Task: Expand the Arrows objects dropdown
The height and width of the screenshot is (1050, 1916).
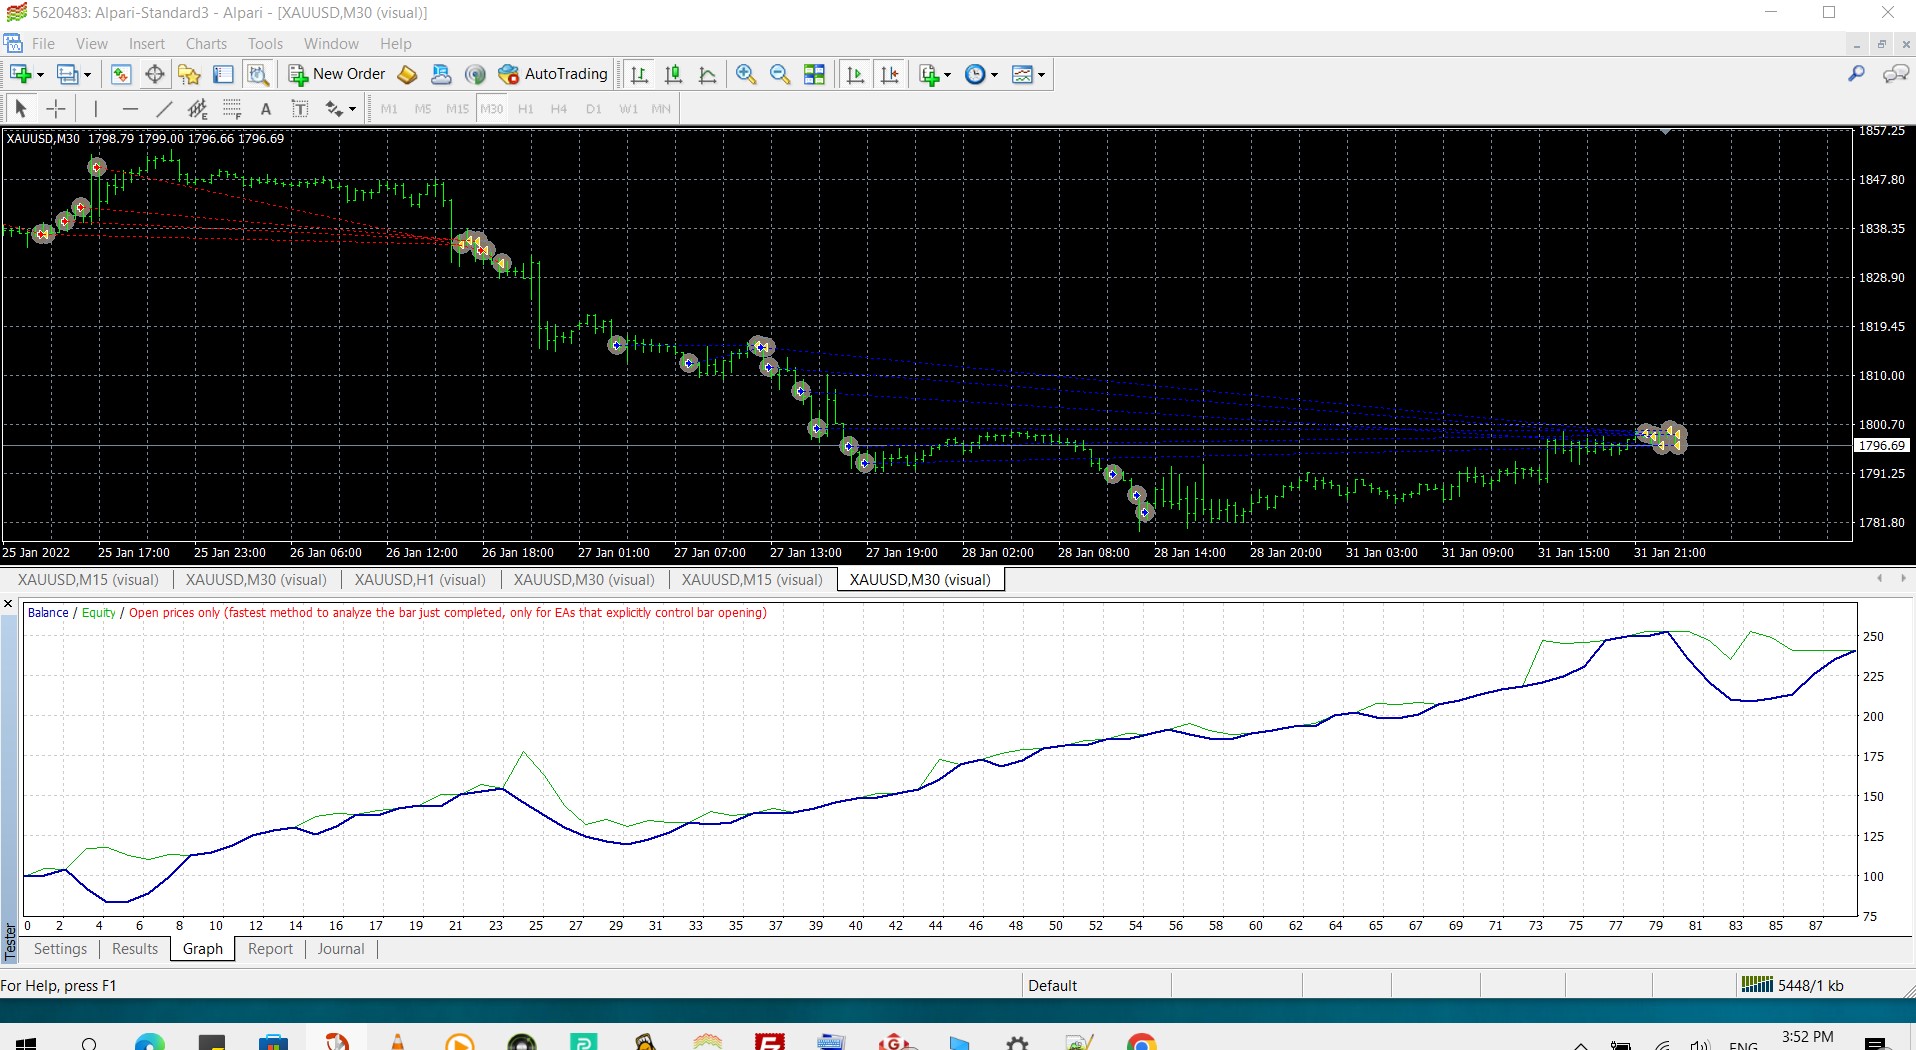Action: [352, 108]
